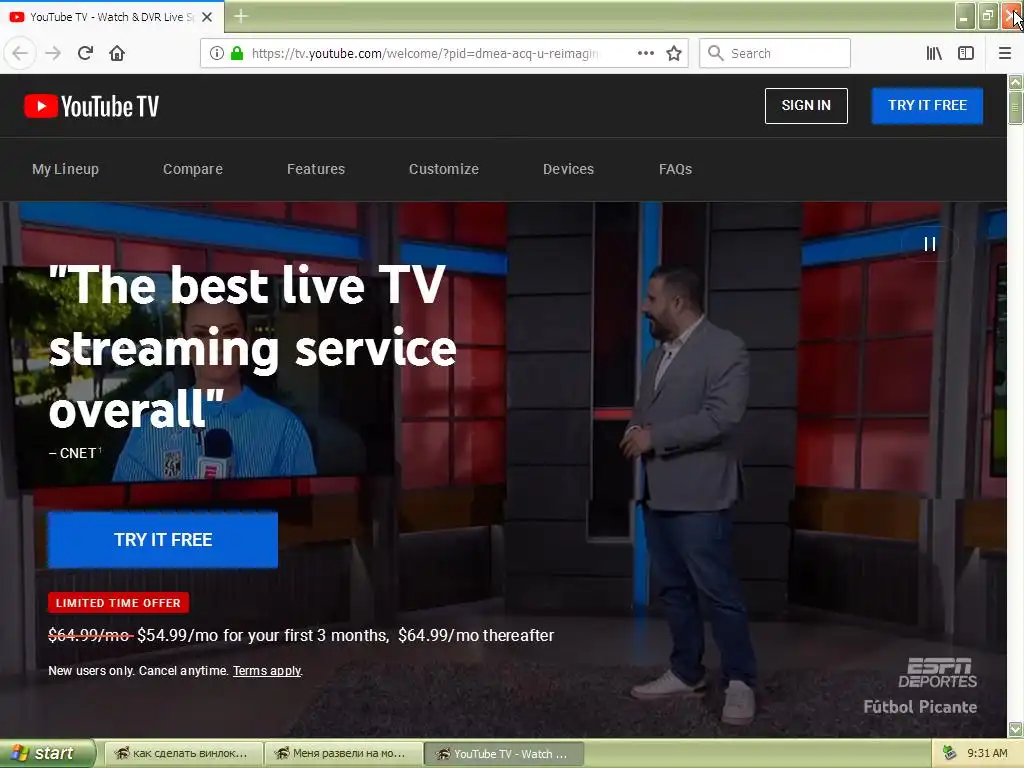Click header TRY IT FREE button
This screenshot has width=1024, height=768.
point(927,105)
